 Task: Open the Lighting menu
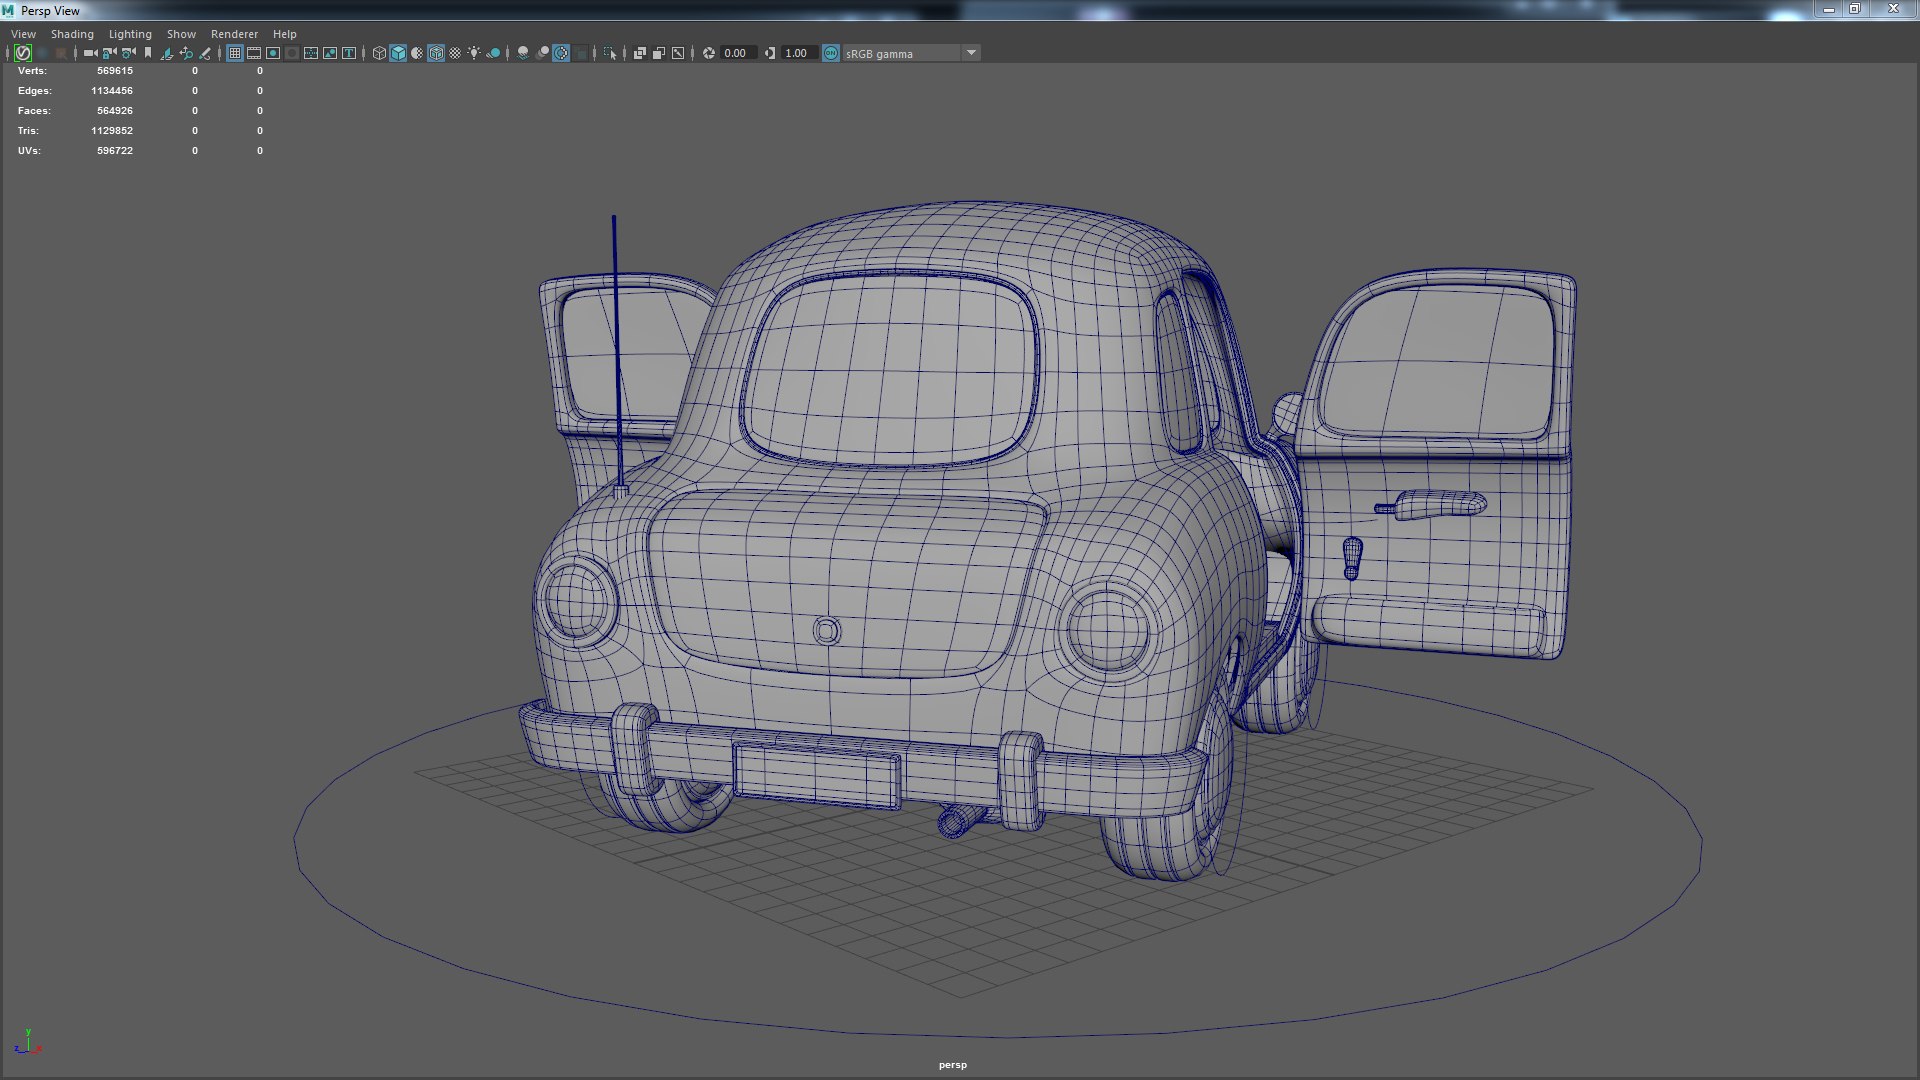[x=130, y=34]
